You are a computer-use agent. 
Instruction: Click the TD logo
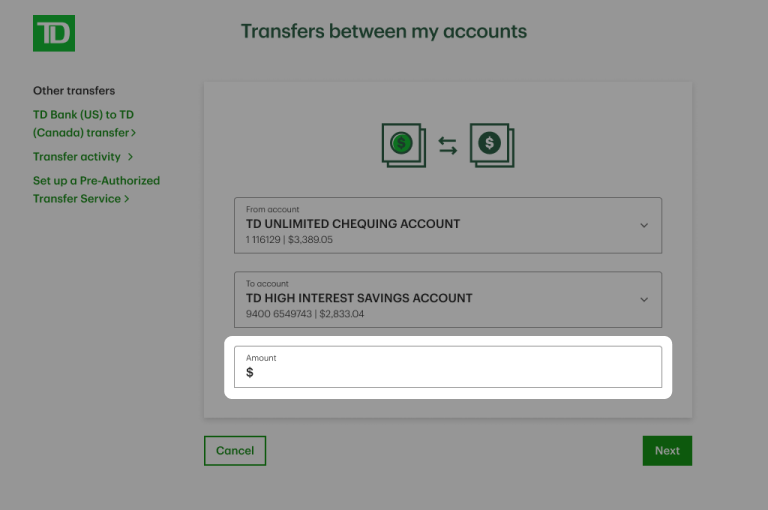(54, 33)
